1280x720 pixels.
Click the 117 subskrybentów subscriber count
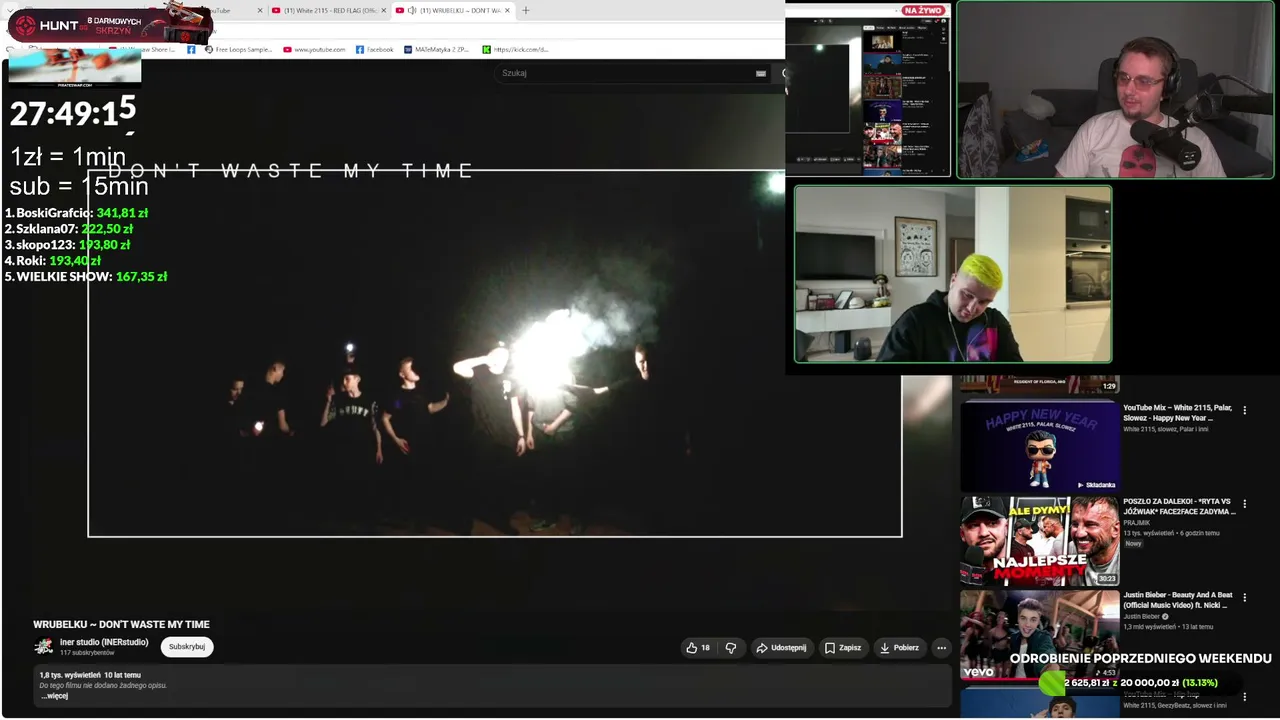tap(87, 653)
